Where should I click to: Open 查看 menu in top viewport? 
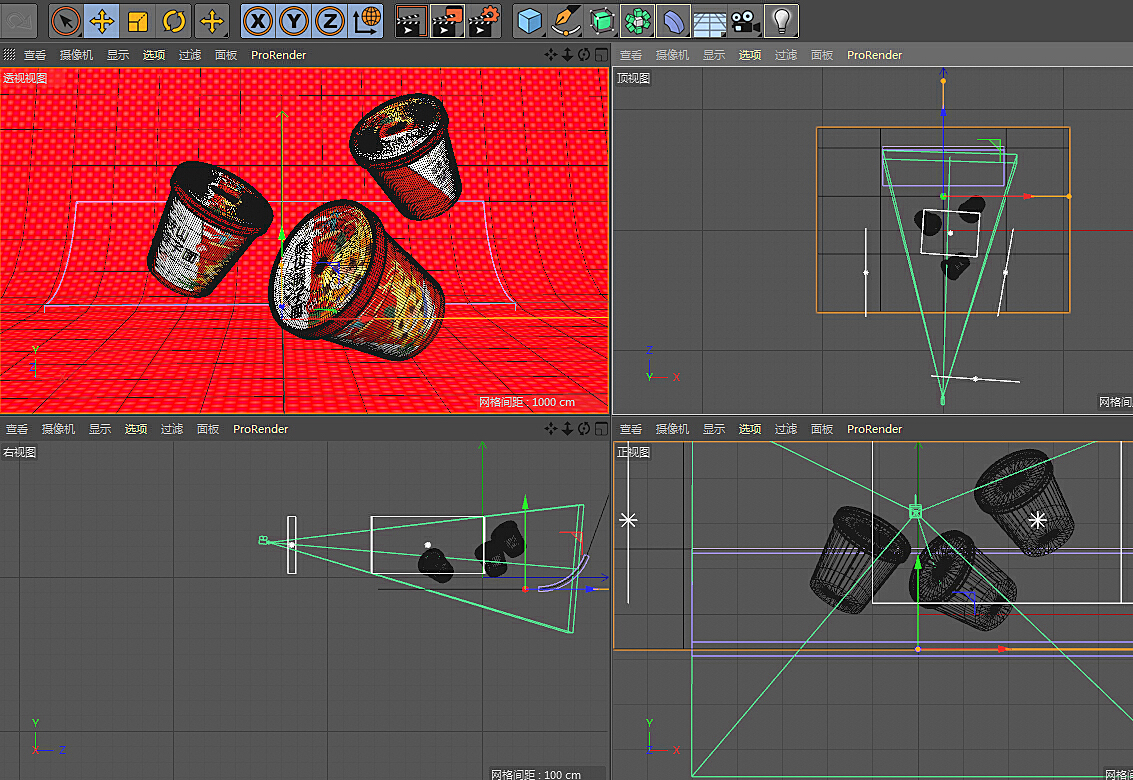point(631,55)
